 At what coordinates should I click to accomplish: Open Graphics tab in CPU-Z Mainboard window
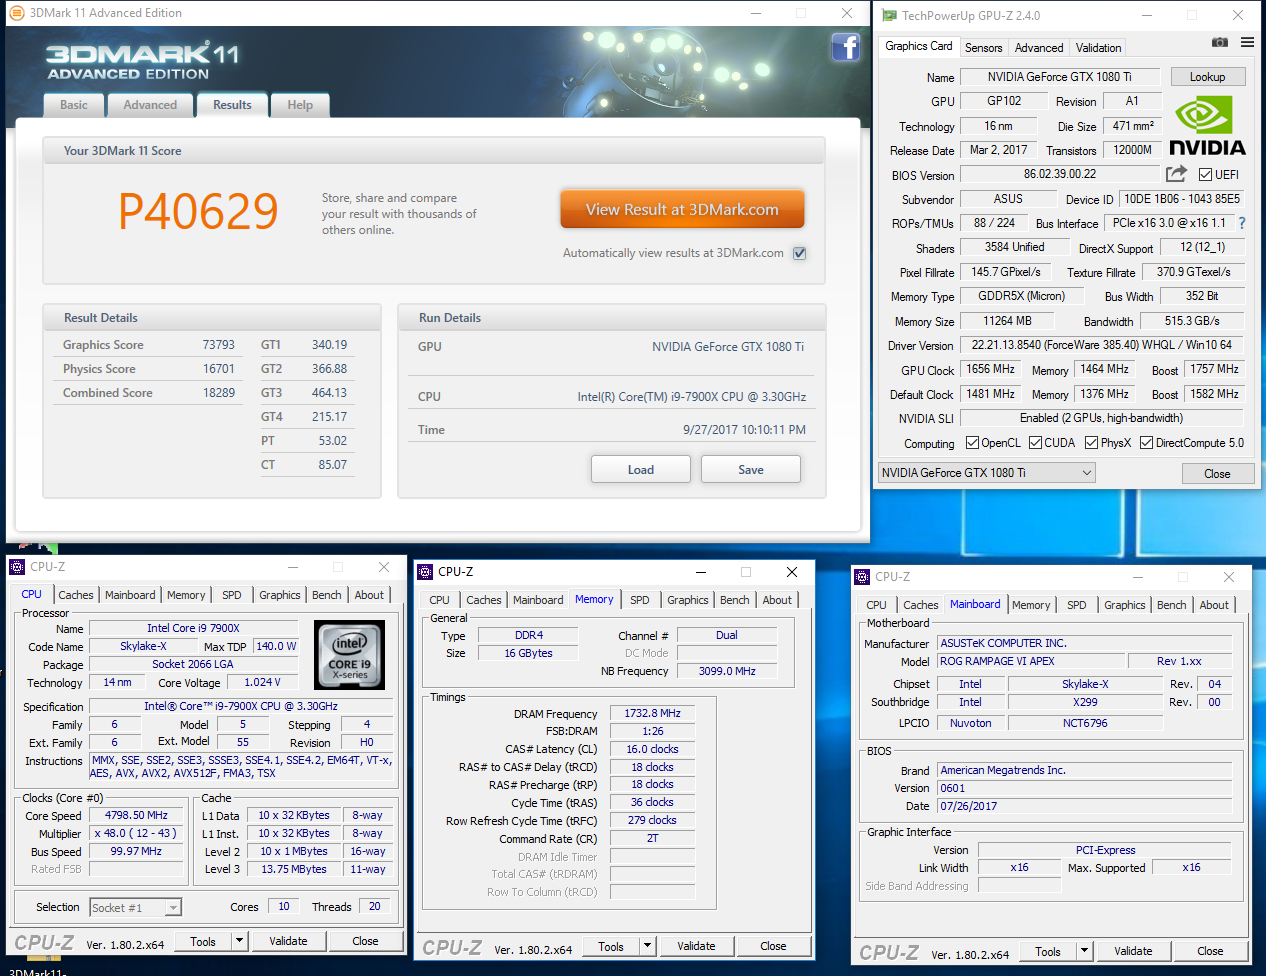[1125, 605]
